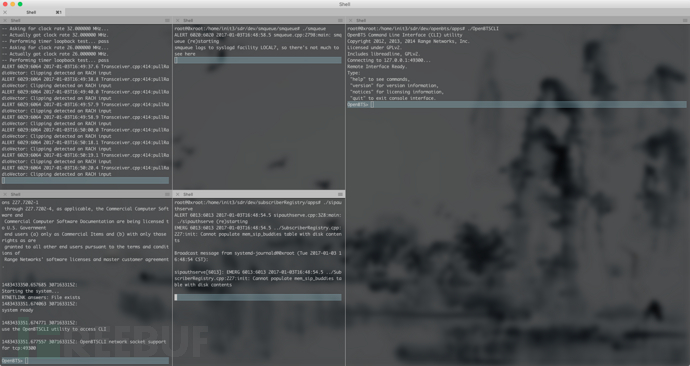Screen dimensions: 690x366
Task: Click the green zoom window button
Action: 20,4
